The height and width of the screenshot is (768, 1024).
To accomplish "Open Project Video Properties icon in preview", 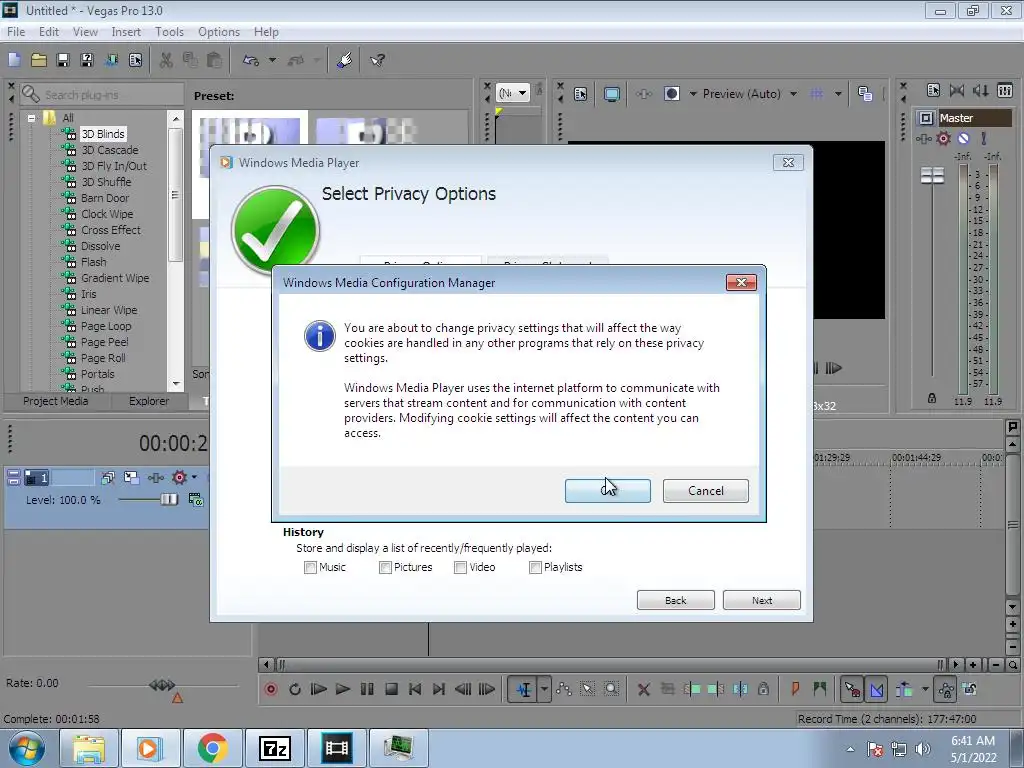I will click(x=580, y=94).
